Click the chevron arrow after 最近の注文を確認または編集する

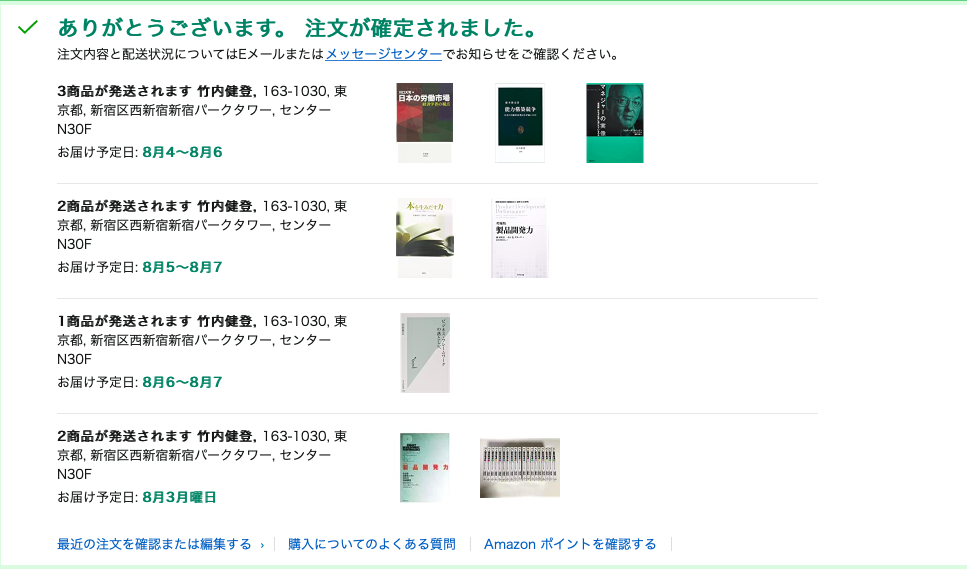pos(262,545)
